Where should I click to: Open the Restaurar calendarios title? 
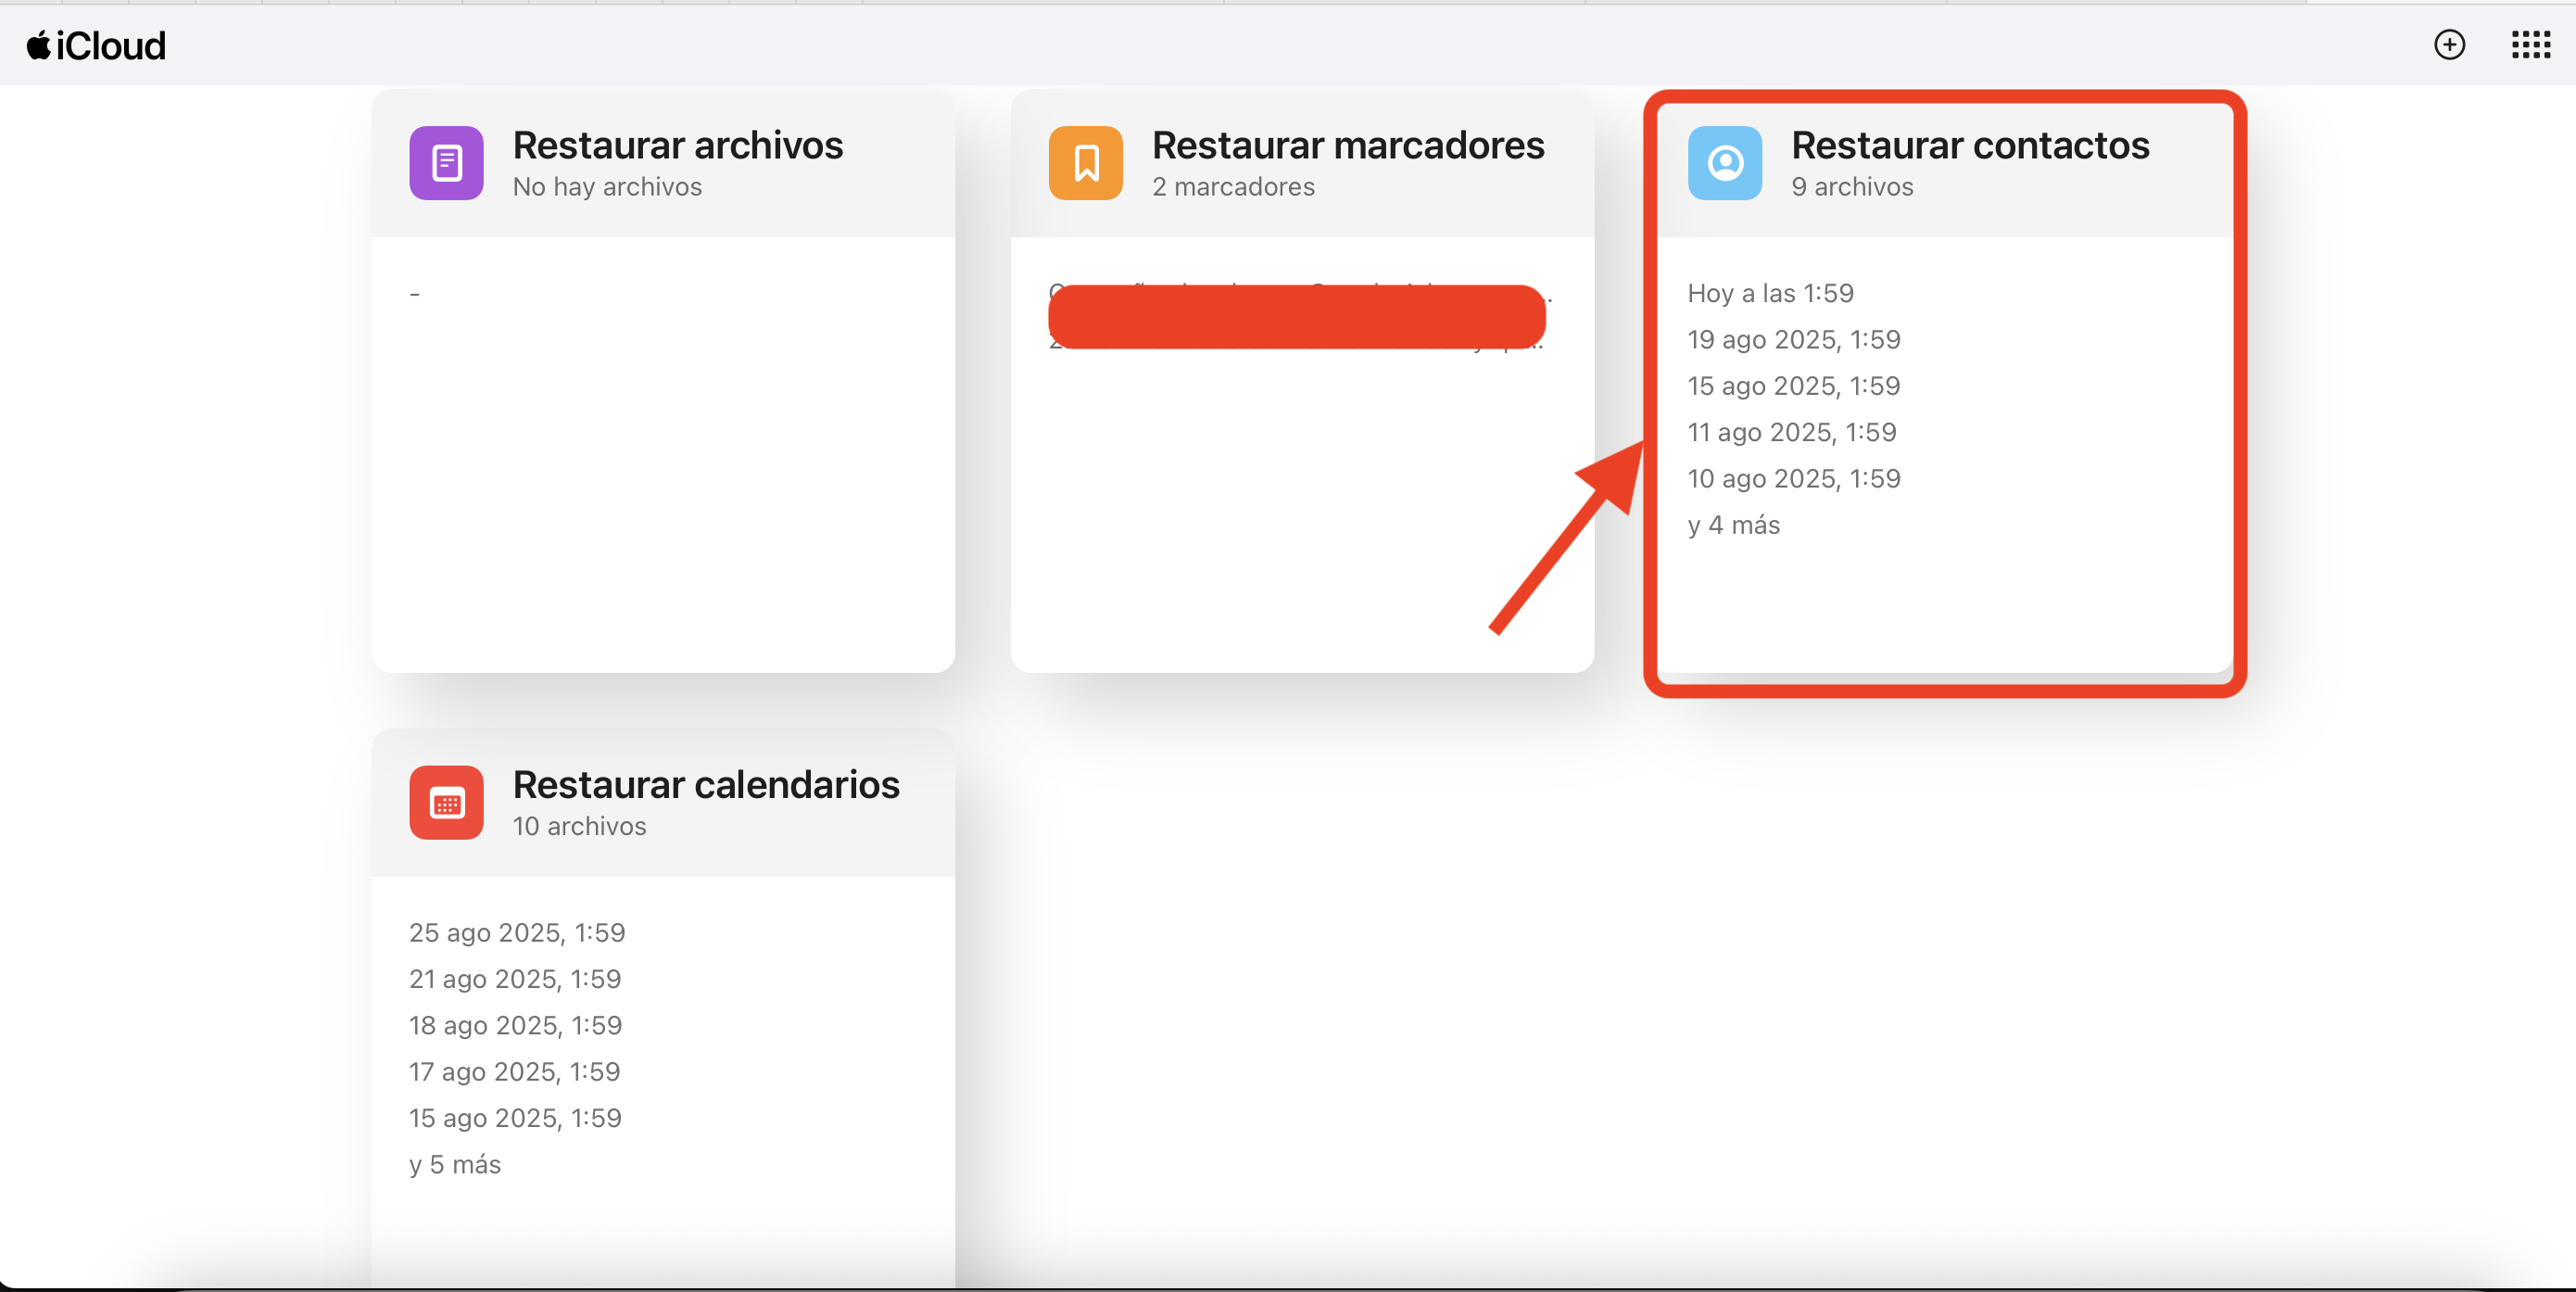[705, 785]
